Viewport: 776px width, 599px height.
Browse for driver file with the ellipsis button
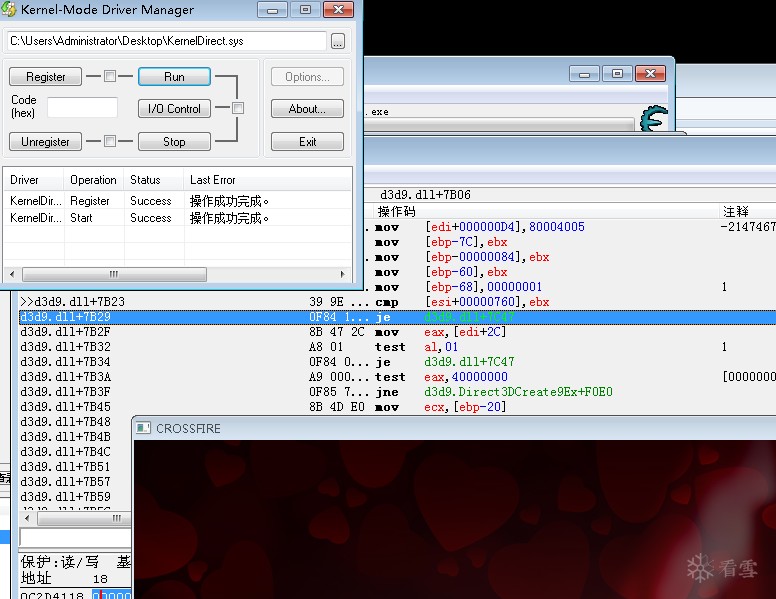tap(338, 42)
